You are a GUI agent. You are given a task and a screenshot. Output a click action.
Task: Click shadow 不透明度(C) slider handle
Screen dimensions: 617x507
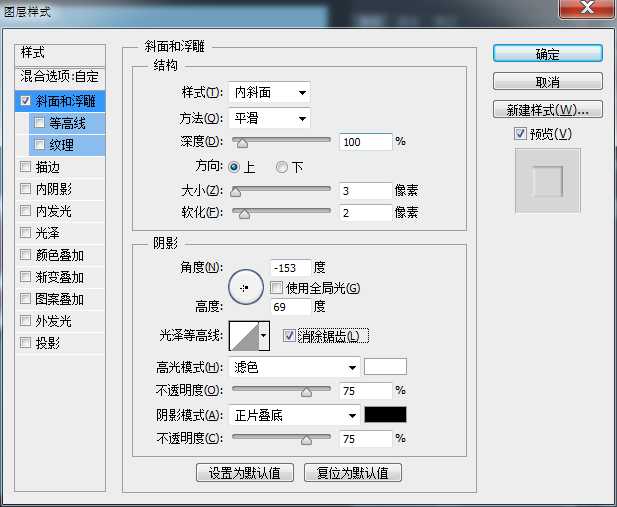pos(306,440)
